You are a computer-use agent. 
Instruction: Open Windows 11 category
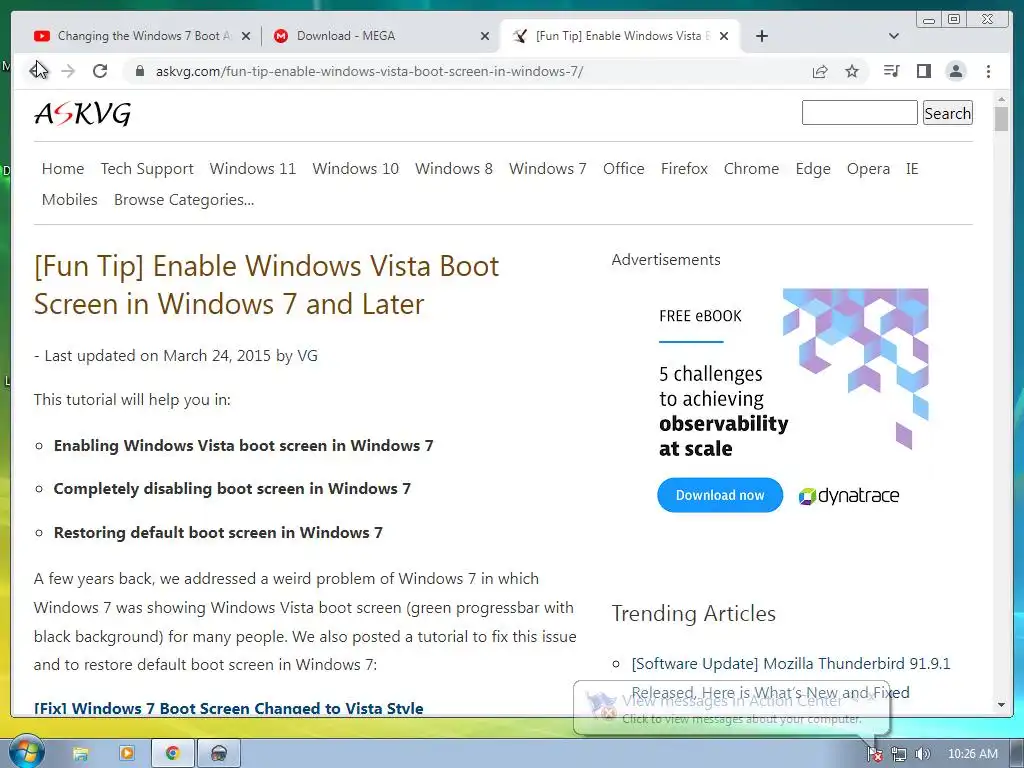pyautogui.click(x=253, y=168)
